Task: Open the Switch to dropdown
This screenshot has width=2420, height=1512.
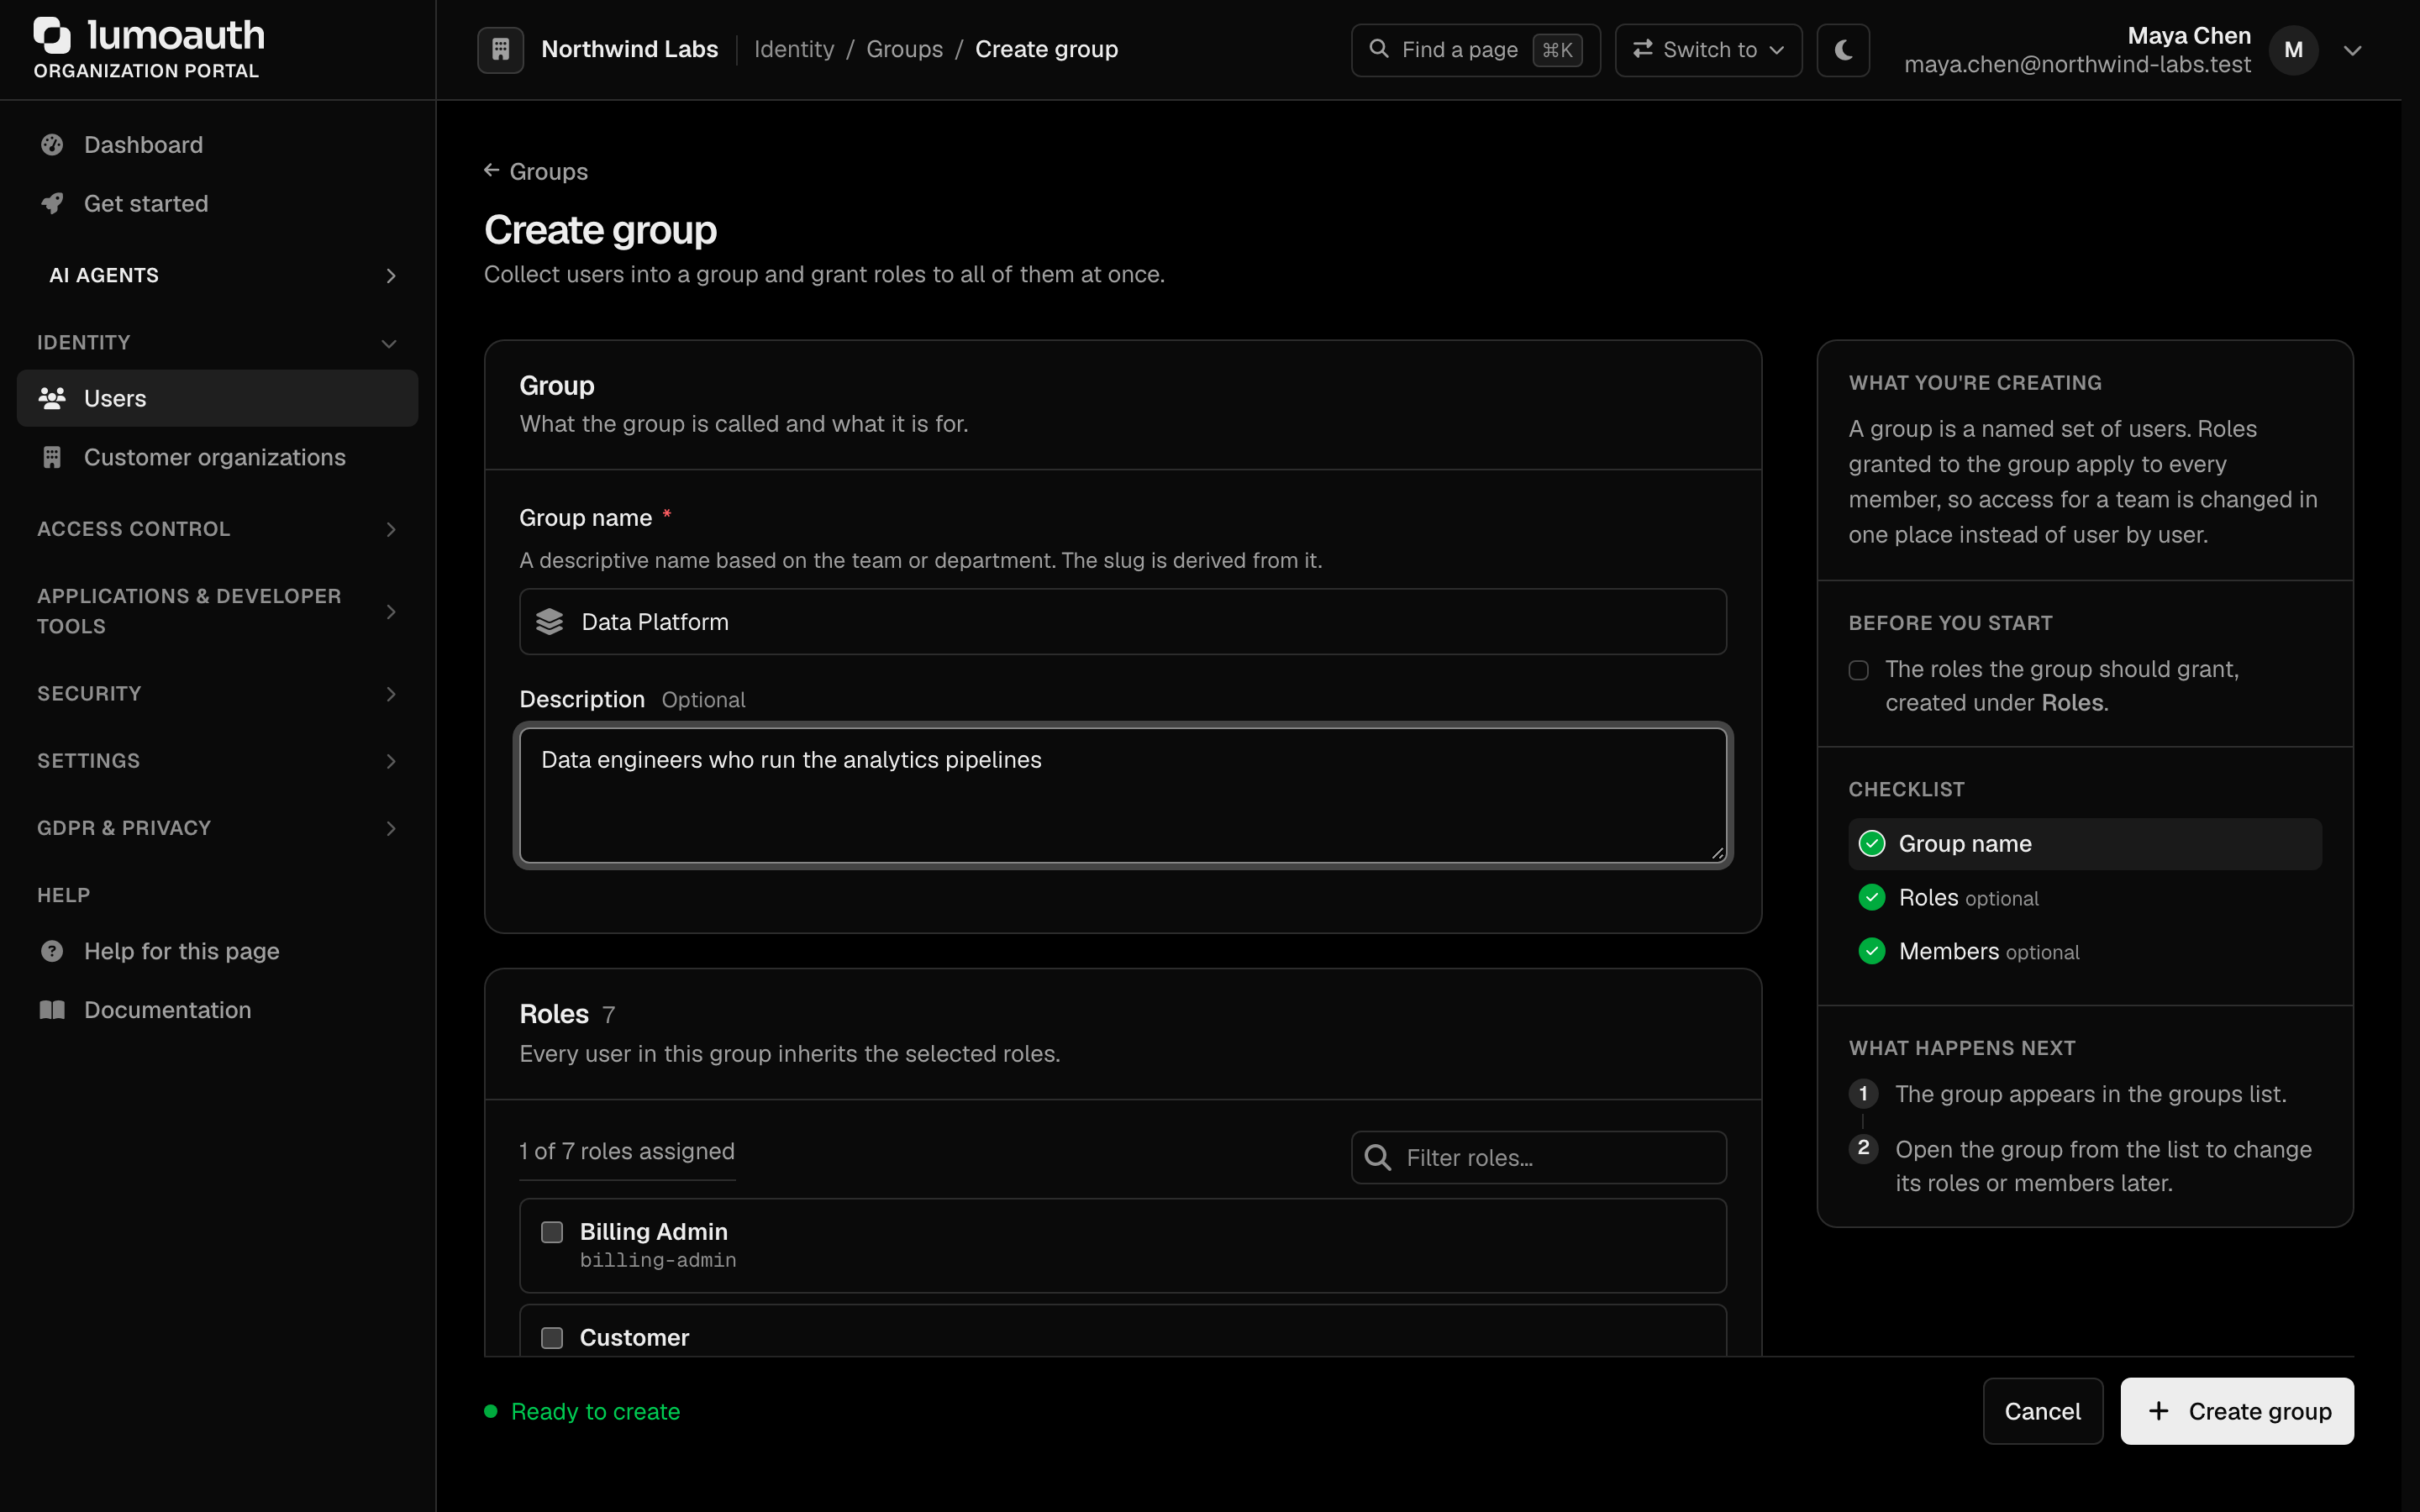Action: [1708, 50]
